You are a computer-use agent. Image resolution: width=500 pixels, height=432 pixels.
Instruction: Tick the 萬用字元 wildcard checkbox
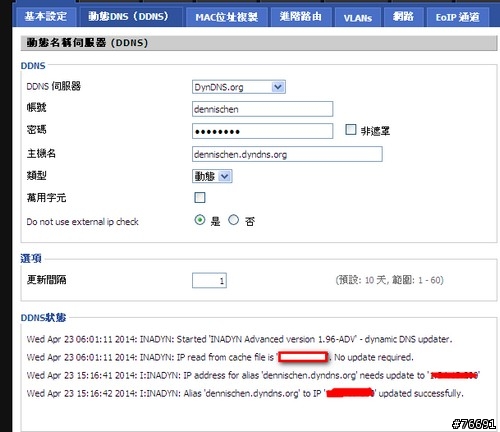(x=200, y=198)
